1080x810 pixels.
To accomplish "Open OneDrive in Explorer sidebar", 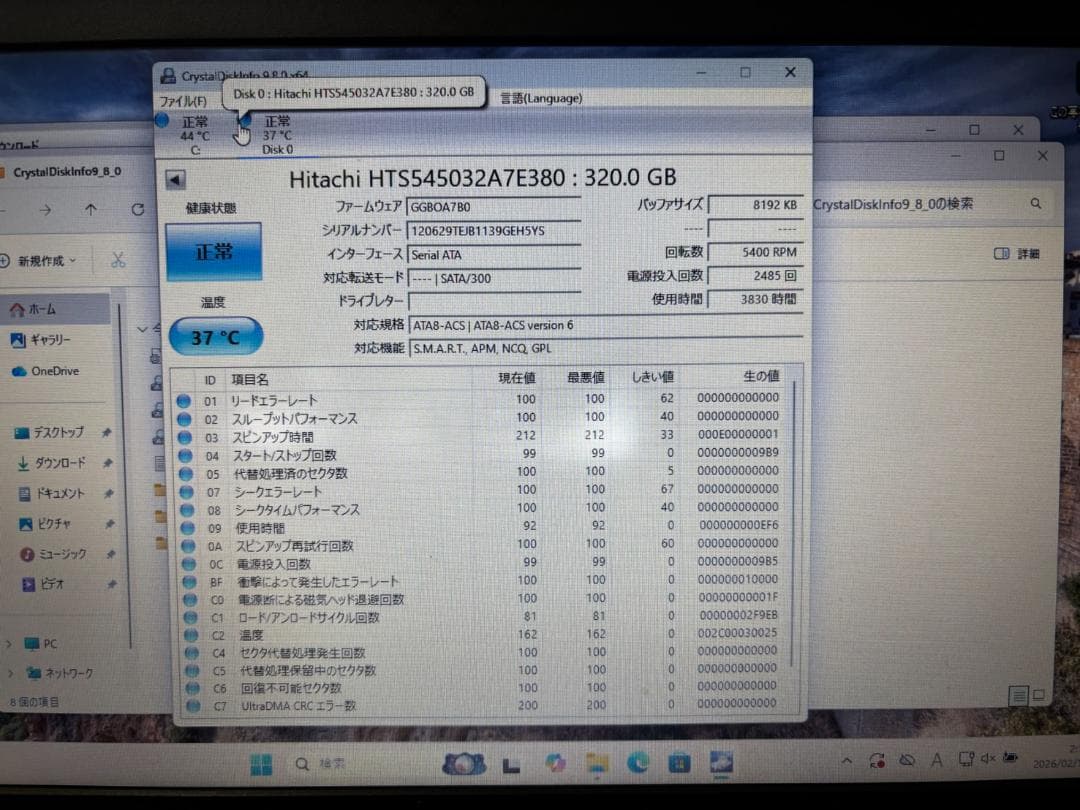I will 45,371.
